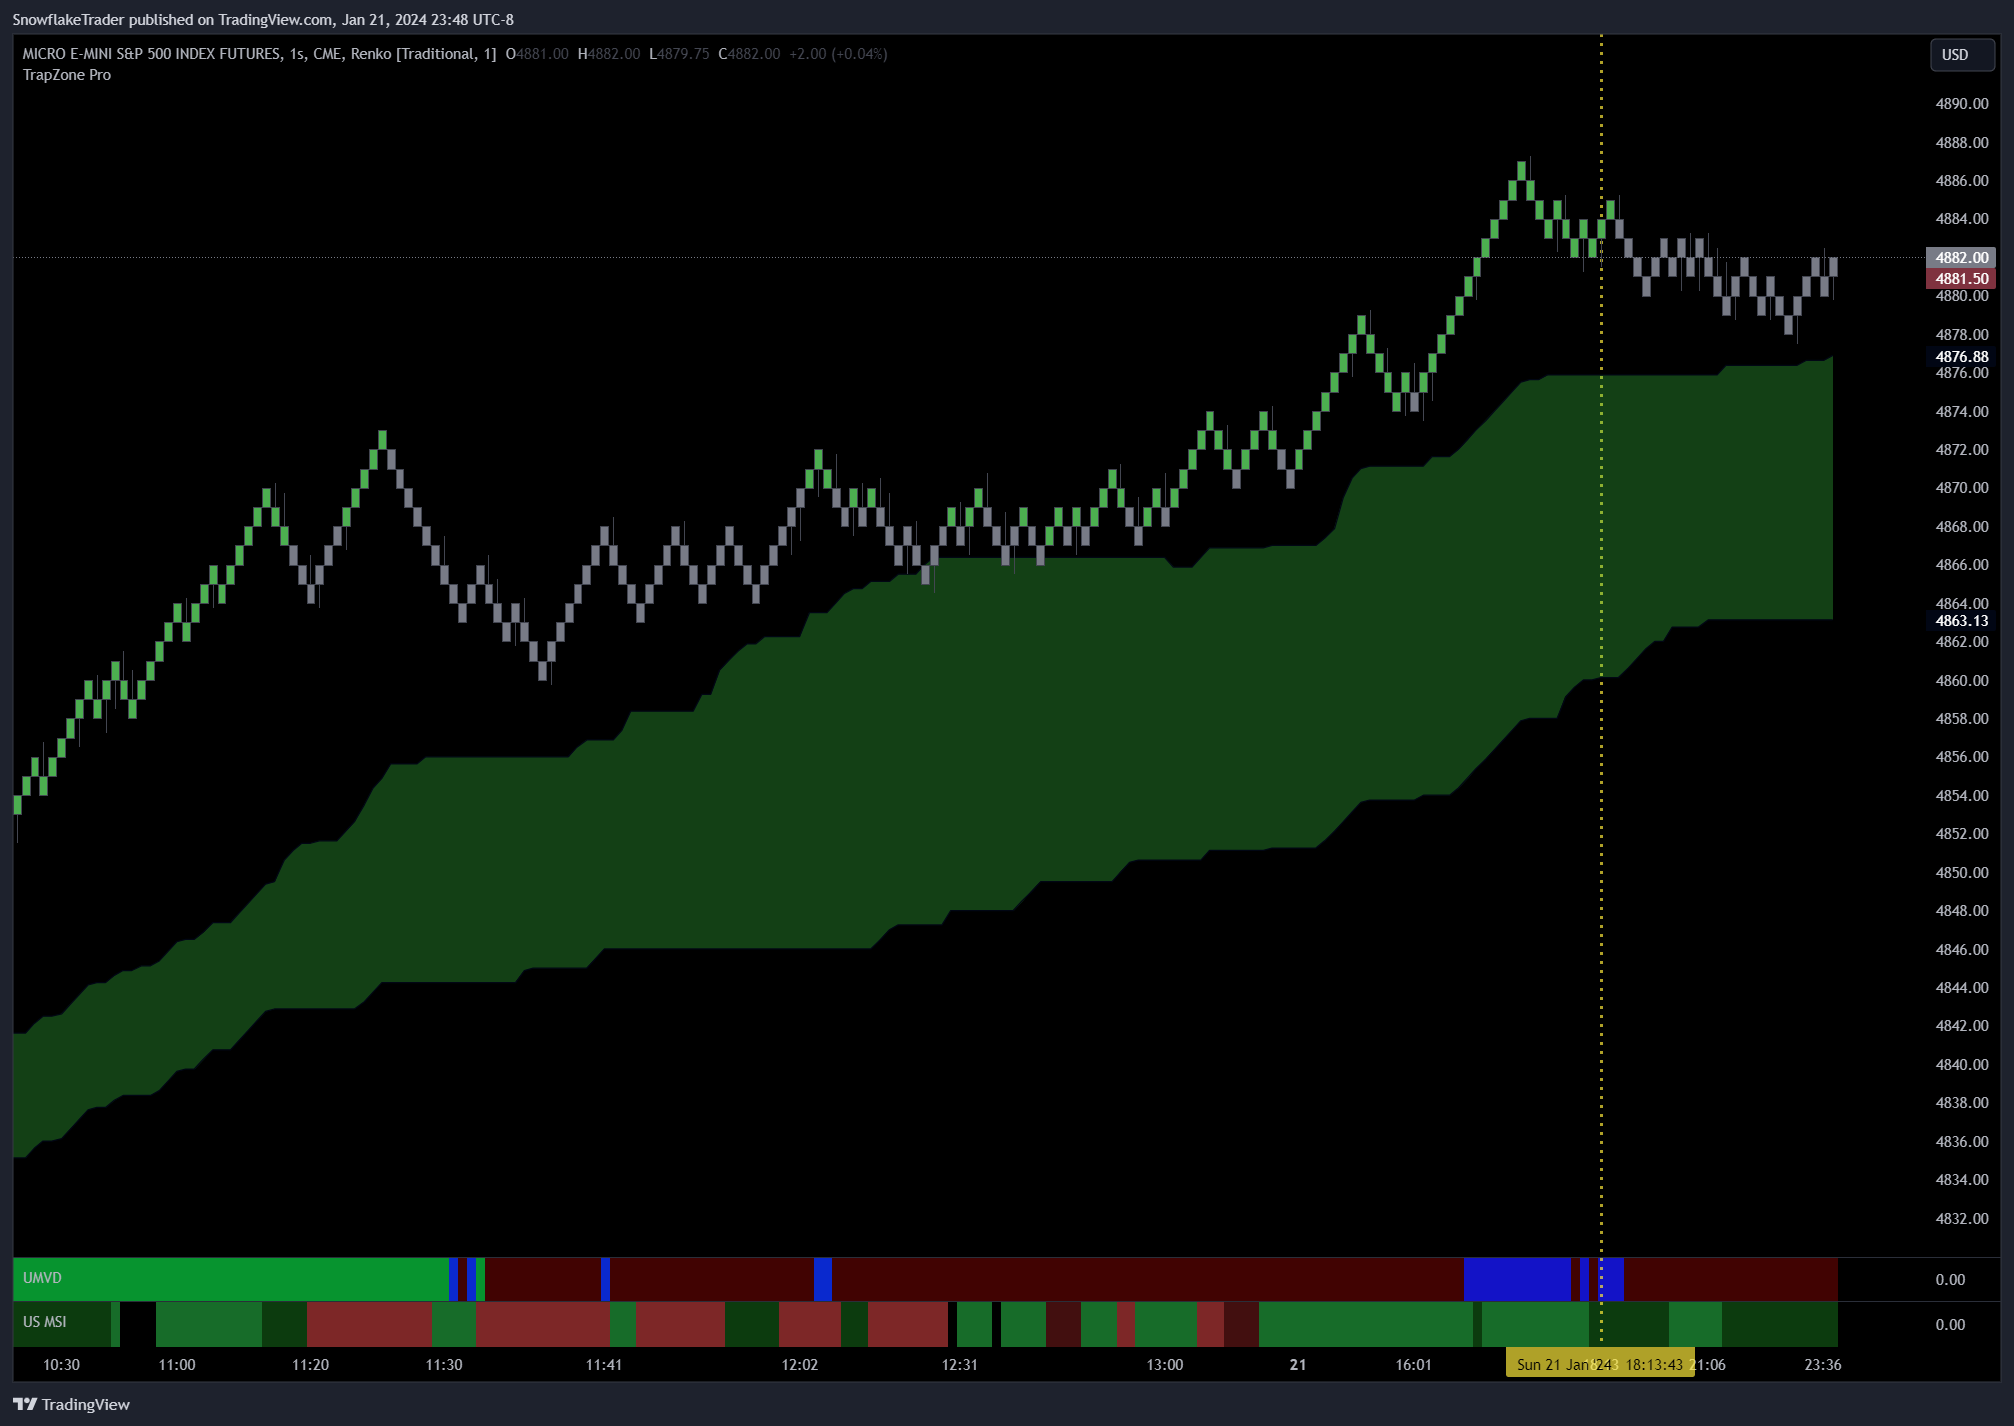Click the bold 21 date label on time axis
Screen dimensions: 2014x1426
pos(1298,1364)
